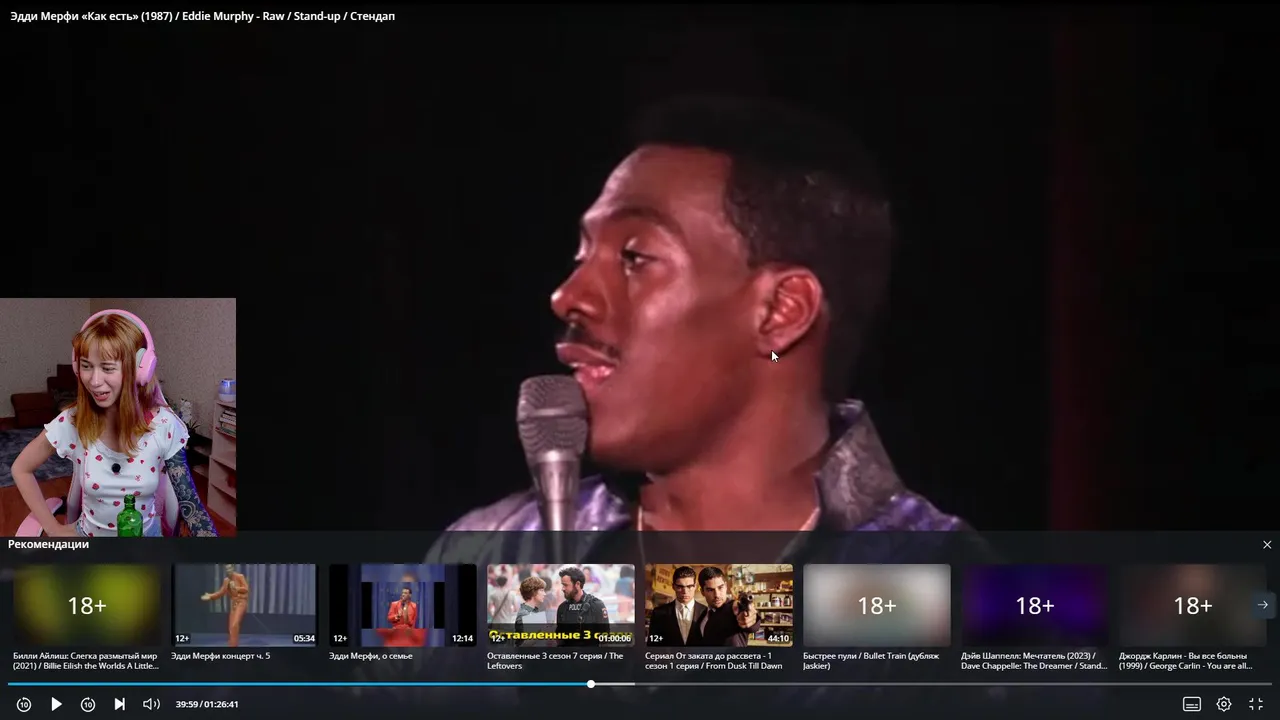Click title Сериал От заката до рассвета
1280x720 pixels.
(714, 661)
